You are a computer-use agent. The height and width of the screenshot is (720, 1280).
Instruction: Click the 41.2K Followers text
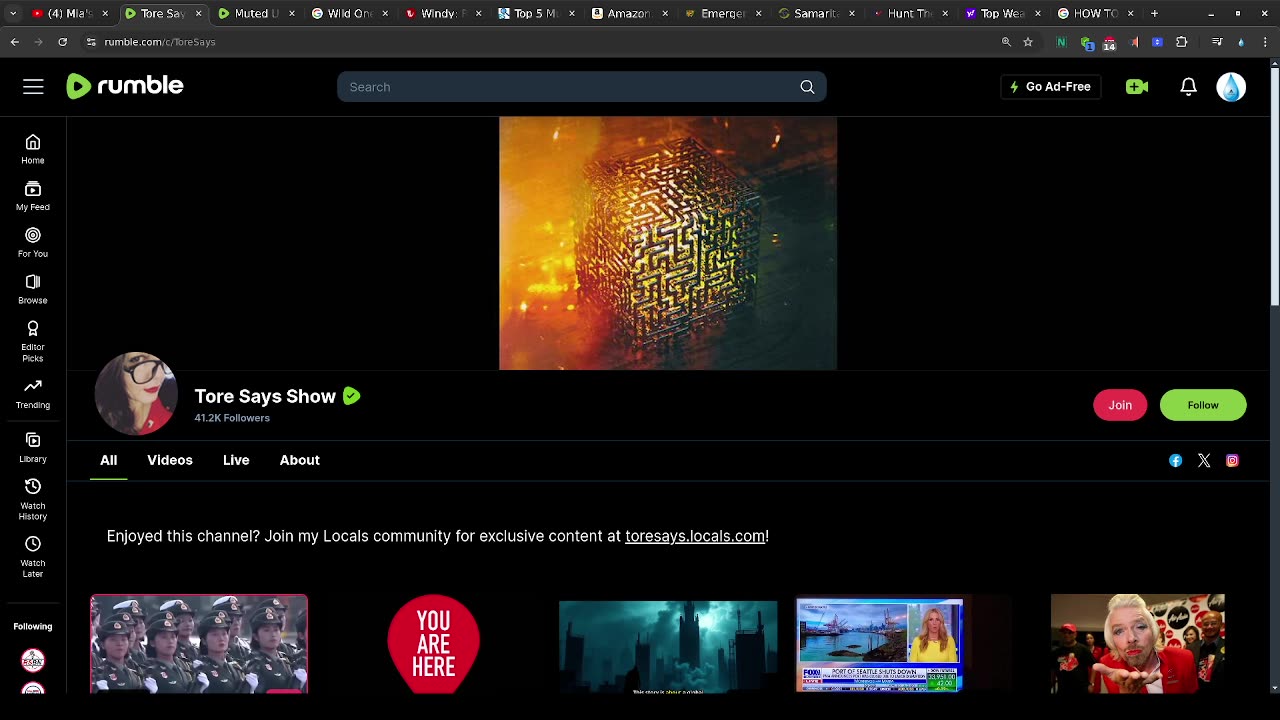(x=232, y=418)
